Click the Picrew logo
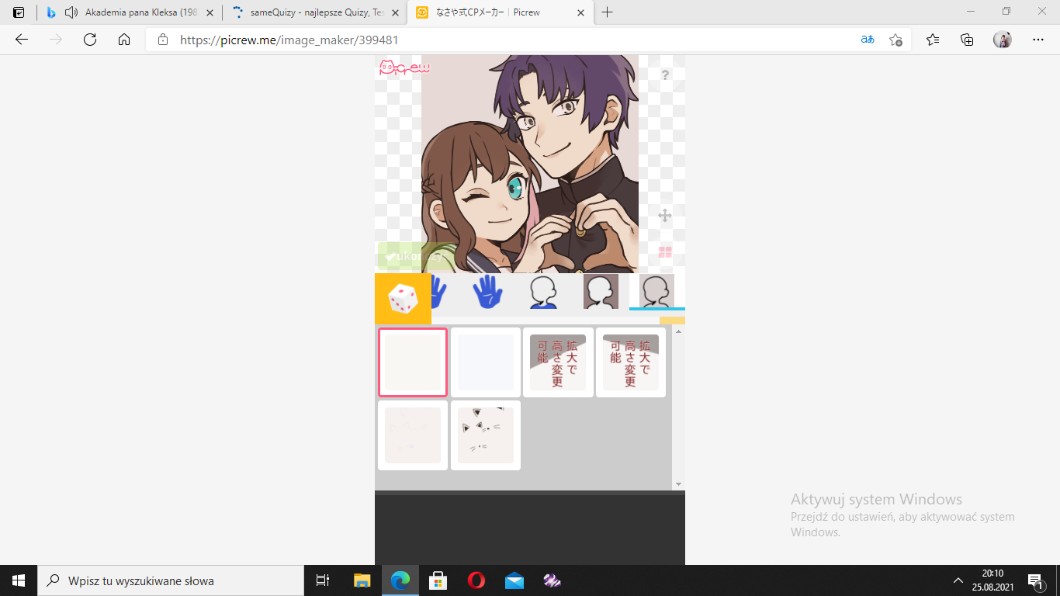This screenshot has height=596, width=1060. pos(404,69)
